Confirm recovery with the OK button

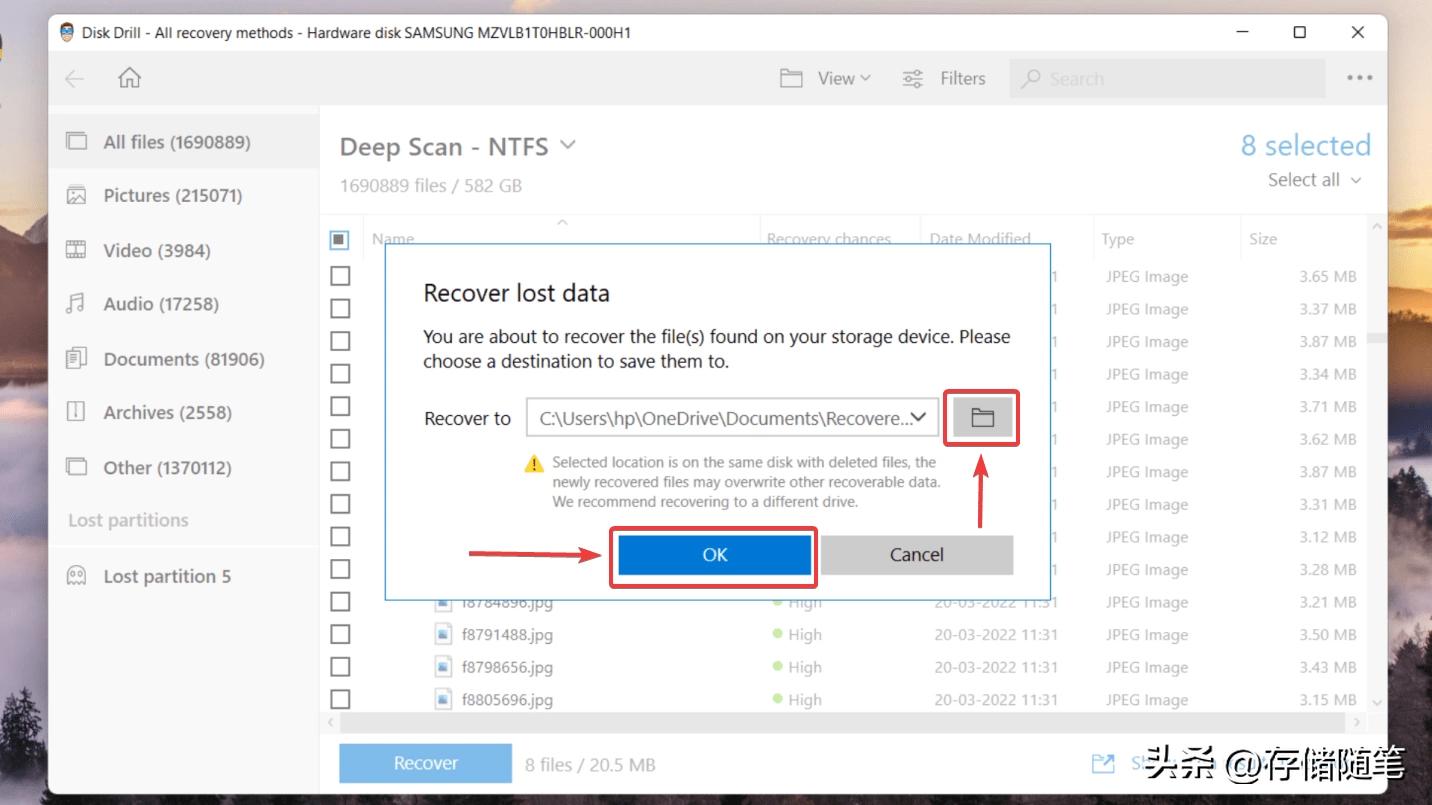714,555
